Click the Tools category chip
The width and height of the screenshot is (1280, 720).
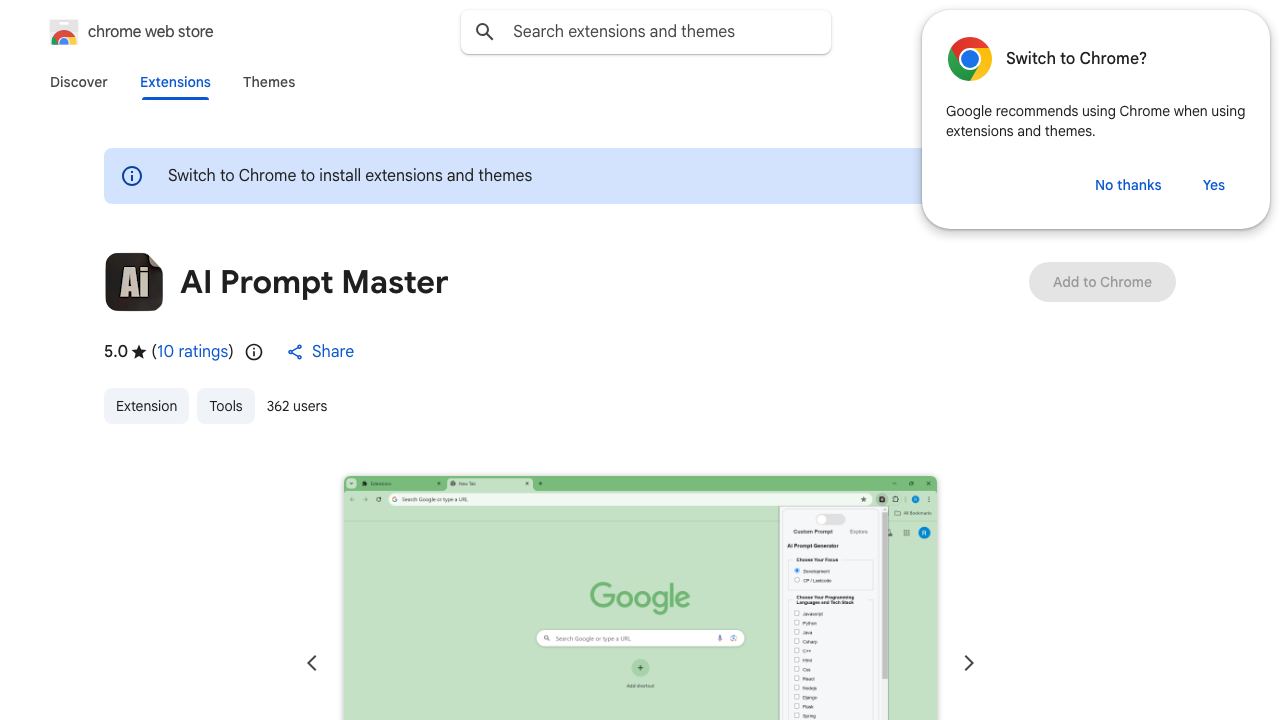[226, 406]
